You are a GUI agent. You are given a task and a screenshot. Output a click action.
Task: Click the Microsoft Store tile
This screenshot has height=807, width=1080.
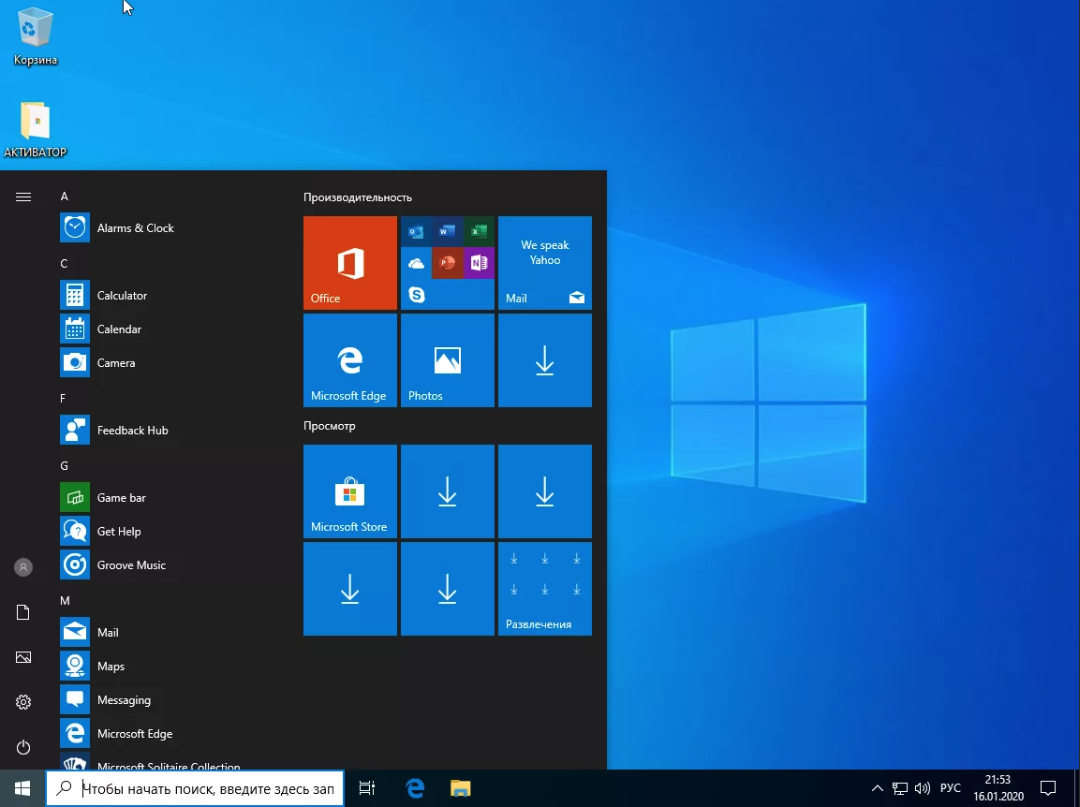(350, 491)
